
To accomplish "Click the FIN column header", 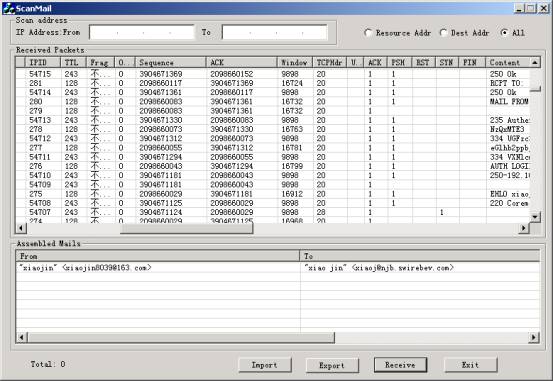I will tap(472, 62).
